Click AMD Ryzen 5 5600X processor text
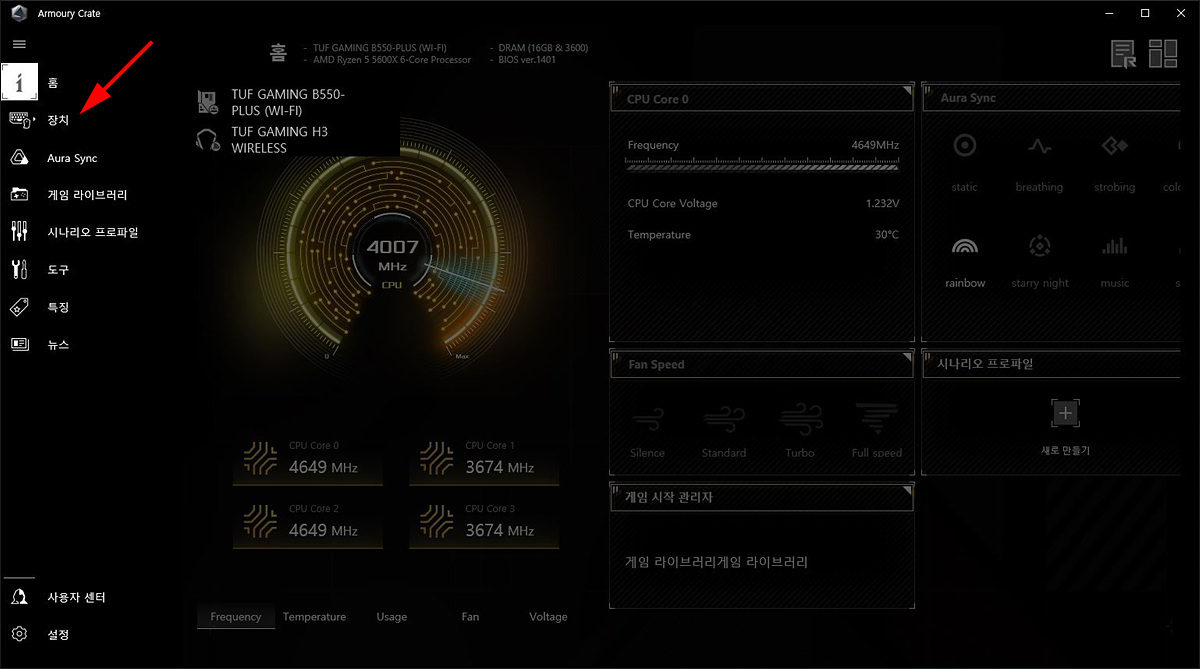The width and height of the screenshot is (1200, 669). [392, 60]
